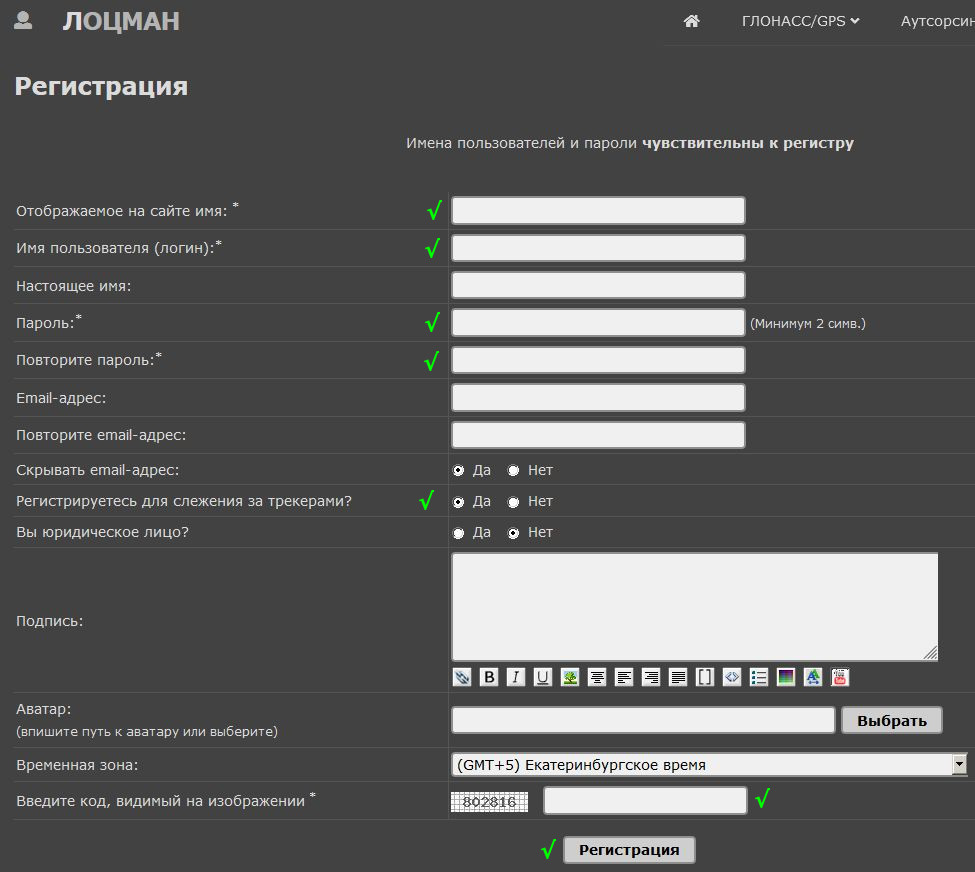Toggle italic text in signature editor
975x872 pixels.
click(x=516, y=677)
